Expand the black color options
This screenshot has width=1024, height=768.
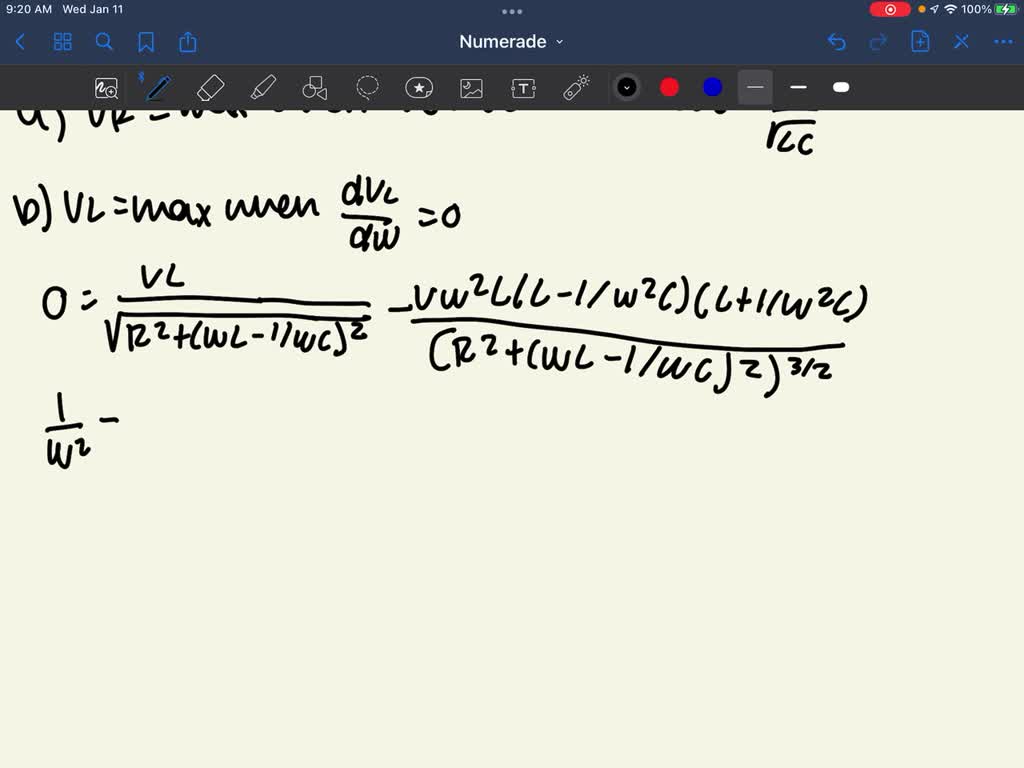(627, 87)
